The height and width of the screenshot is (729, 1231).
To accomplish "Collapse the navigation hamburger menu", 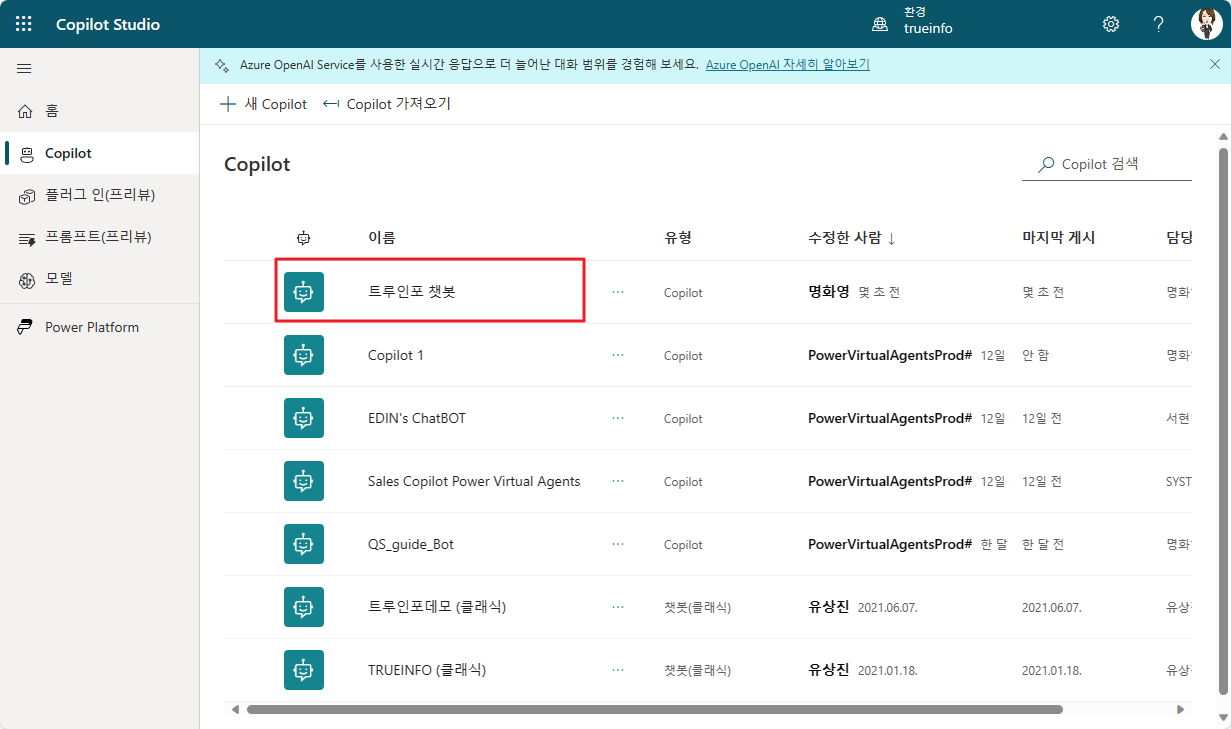I will [24, 69].
